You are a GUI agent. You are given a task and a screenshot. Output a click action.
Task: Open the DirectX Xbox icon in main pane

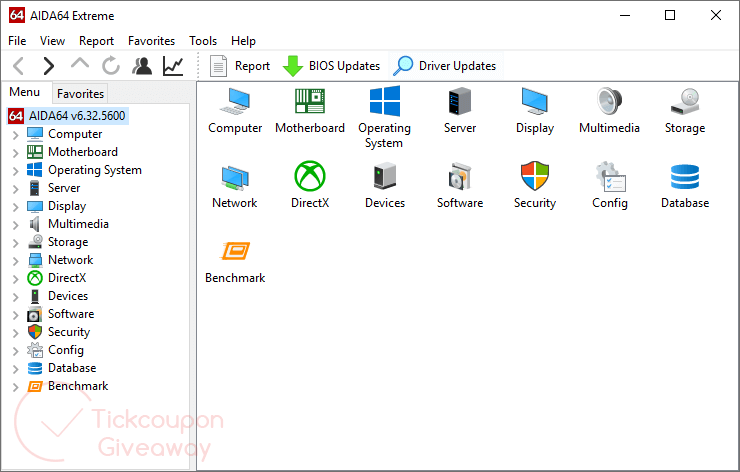tap(310, 176)
